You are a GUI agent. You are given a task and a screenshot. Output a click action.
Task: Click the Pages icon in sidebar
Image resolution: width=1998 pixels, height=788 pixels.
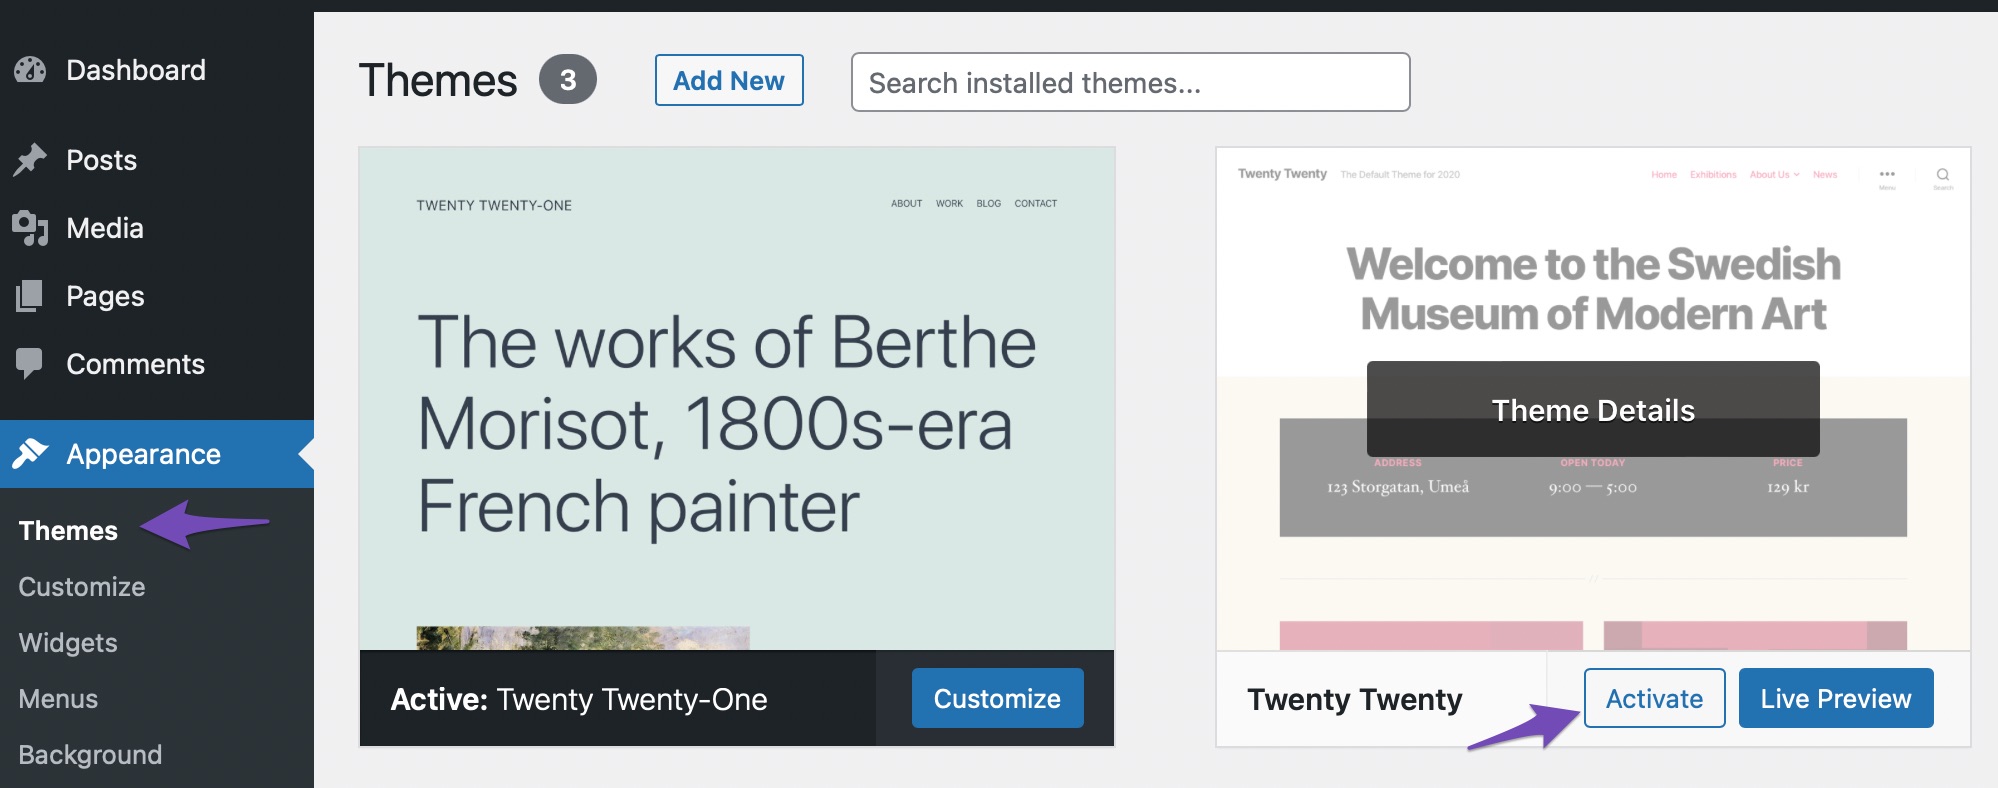[30, 296]
